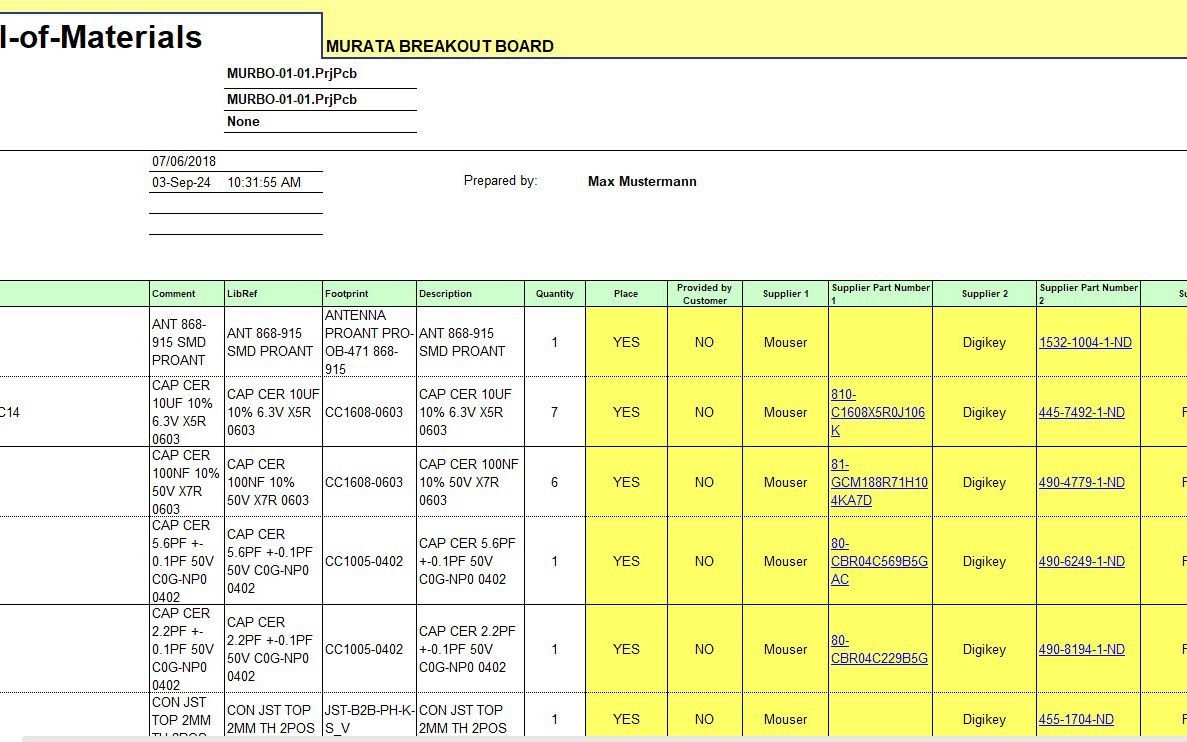Image resolution: width=1187 pixels, height=742 pixels.
Task: Select the Quantity column header
Action: [555, 294]
